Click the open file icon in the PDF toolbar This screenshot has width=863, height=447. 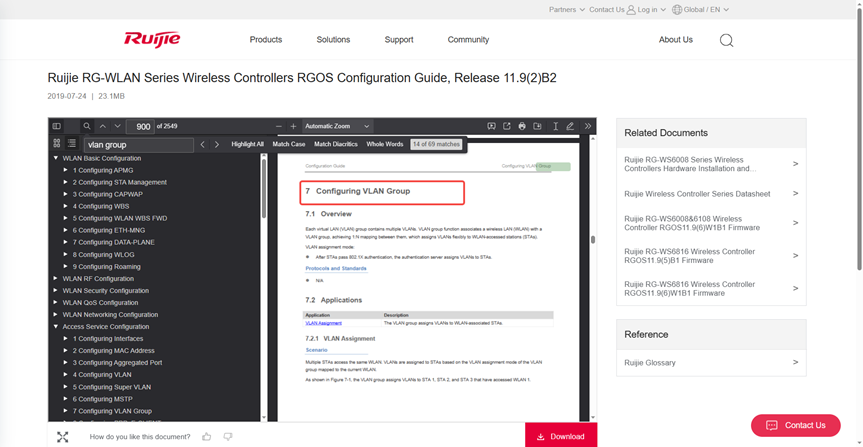tap(507, 126)
